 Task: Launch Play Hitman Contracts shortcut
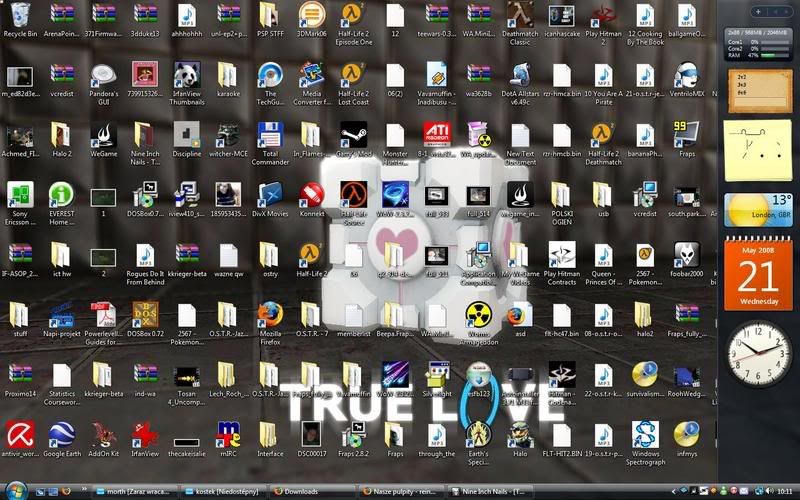point(562,255)
